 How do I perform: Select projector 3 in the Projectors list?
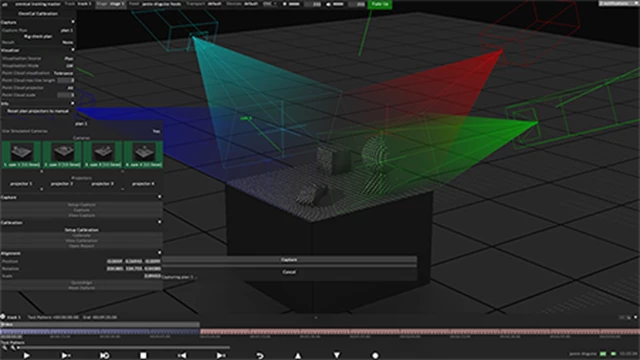pos(102,184)
